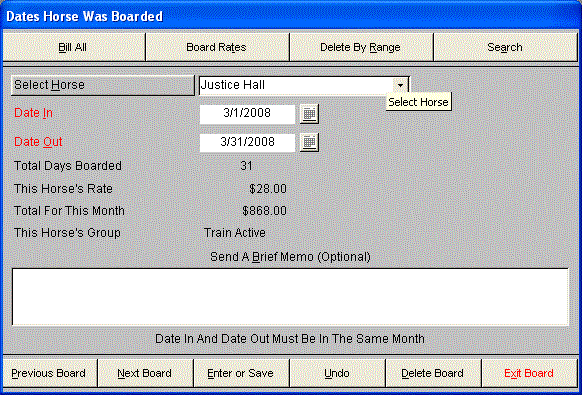Go to Next Board record

tap(145, 373)
